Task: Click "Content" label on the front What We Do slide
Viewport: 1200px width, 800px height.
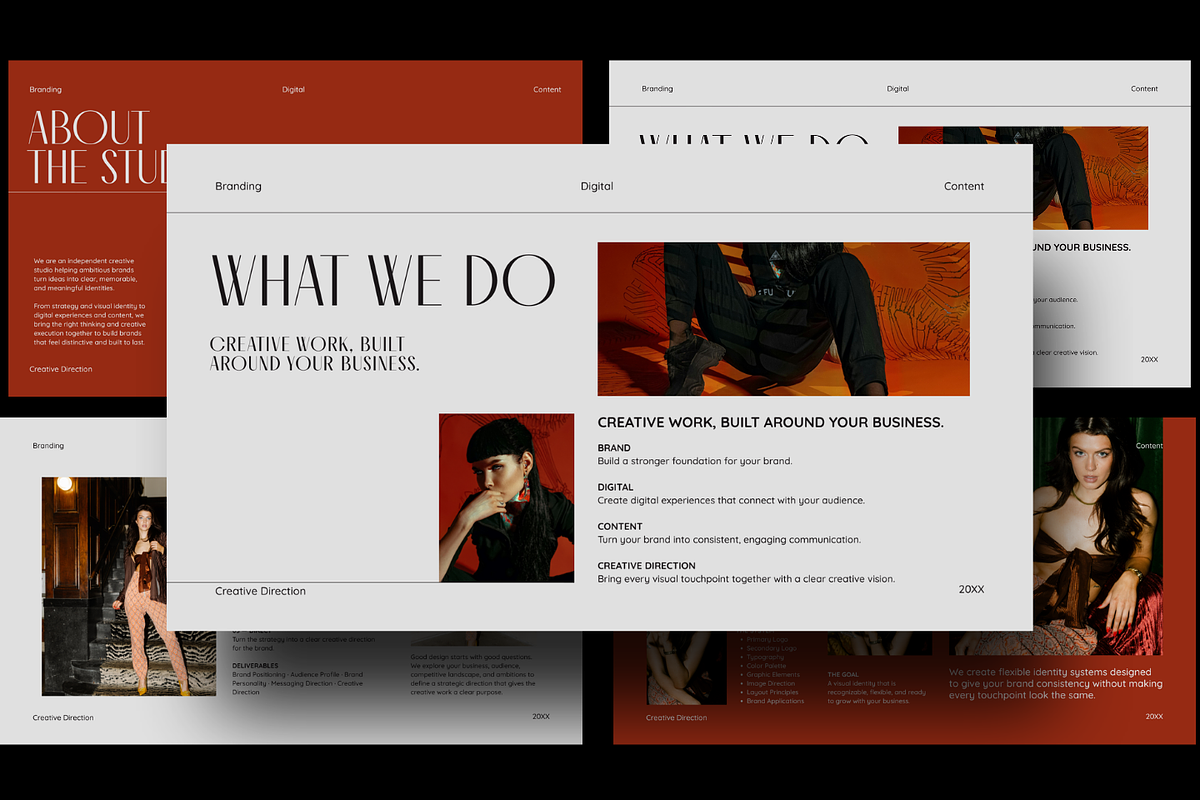Action: 964,186
